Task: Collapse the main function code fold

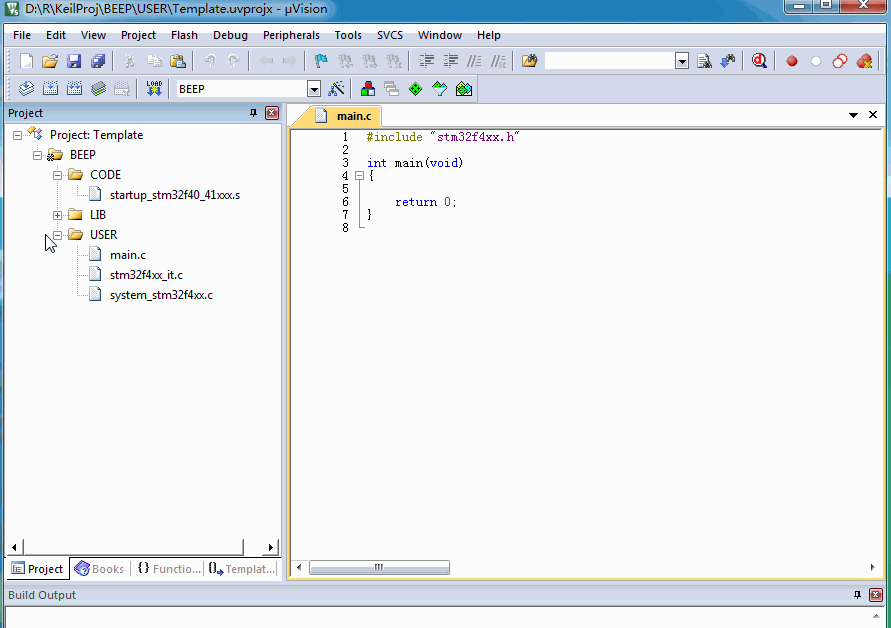Action: (x=359, y=176)
